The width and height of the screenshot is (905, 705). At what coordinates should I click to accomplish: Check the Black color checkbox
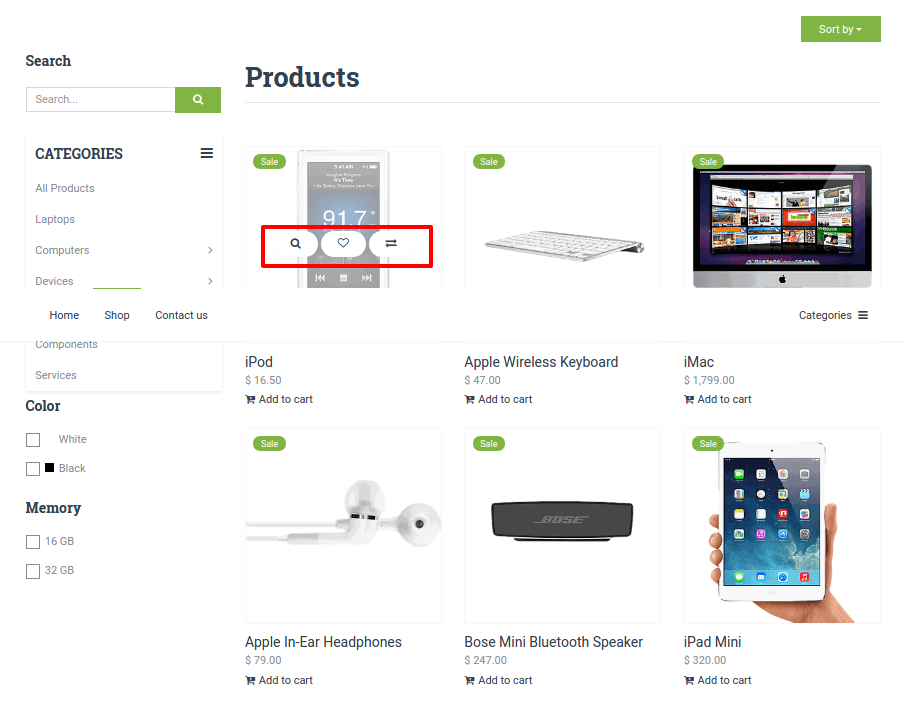[33, 469]
